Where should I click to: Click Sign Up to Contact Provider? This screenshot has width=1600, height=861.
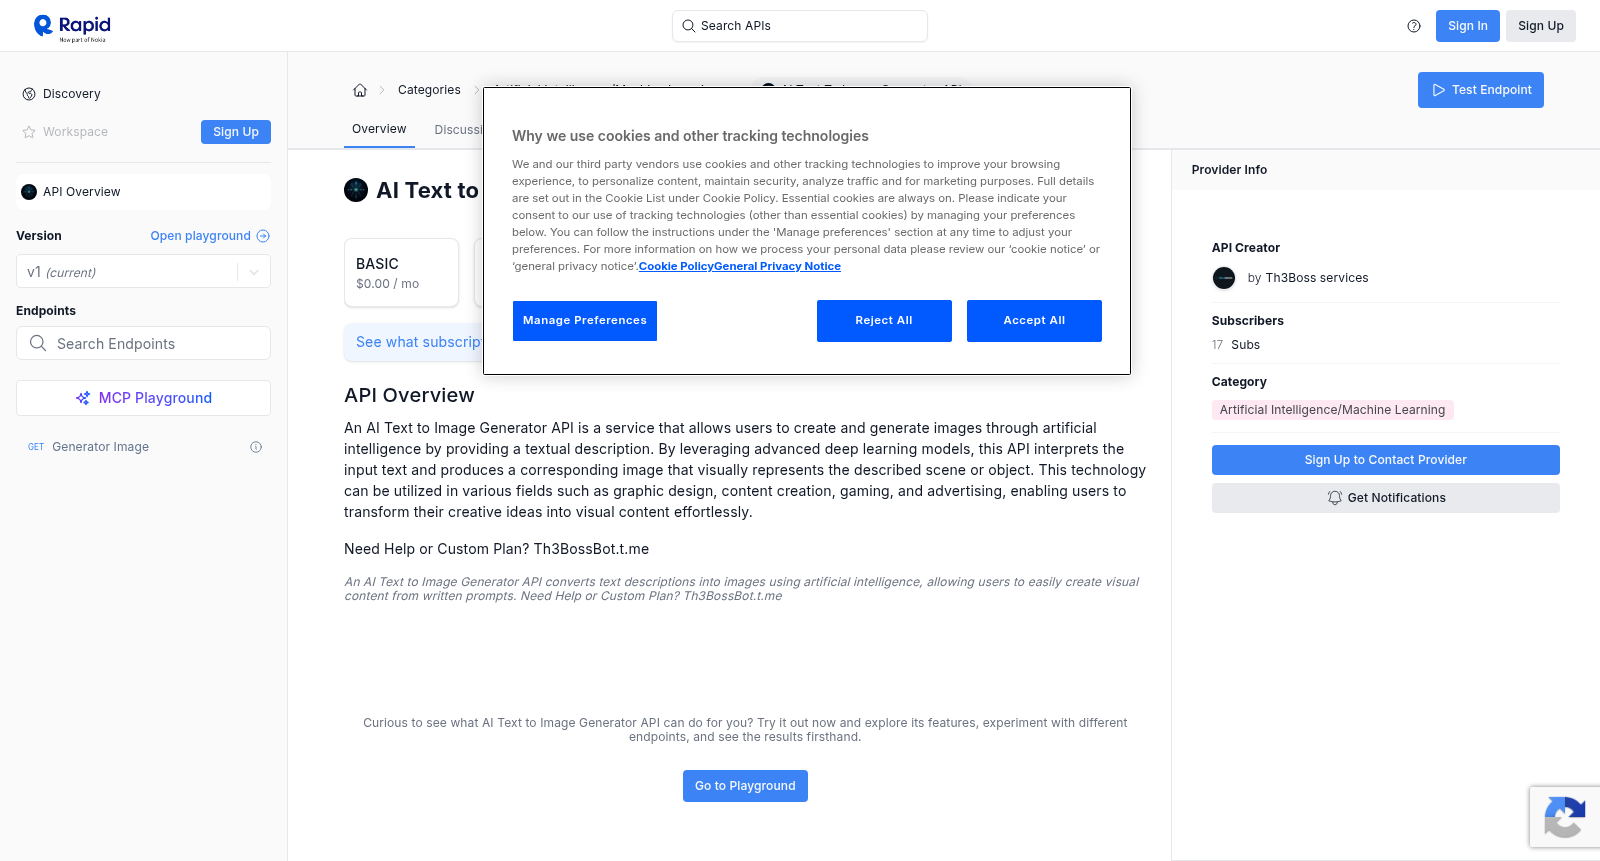coord(1385,460)
